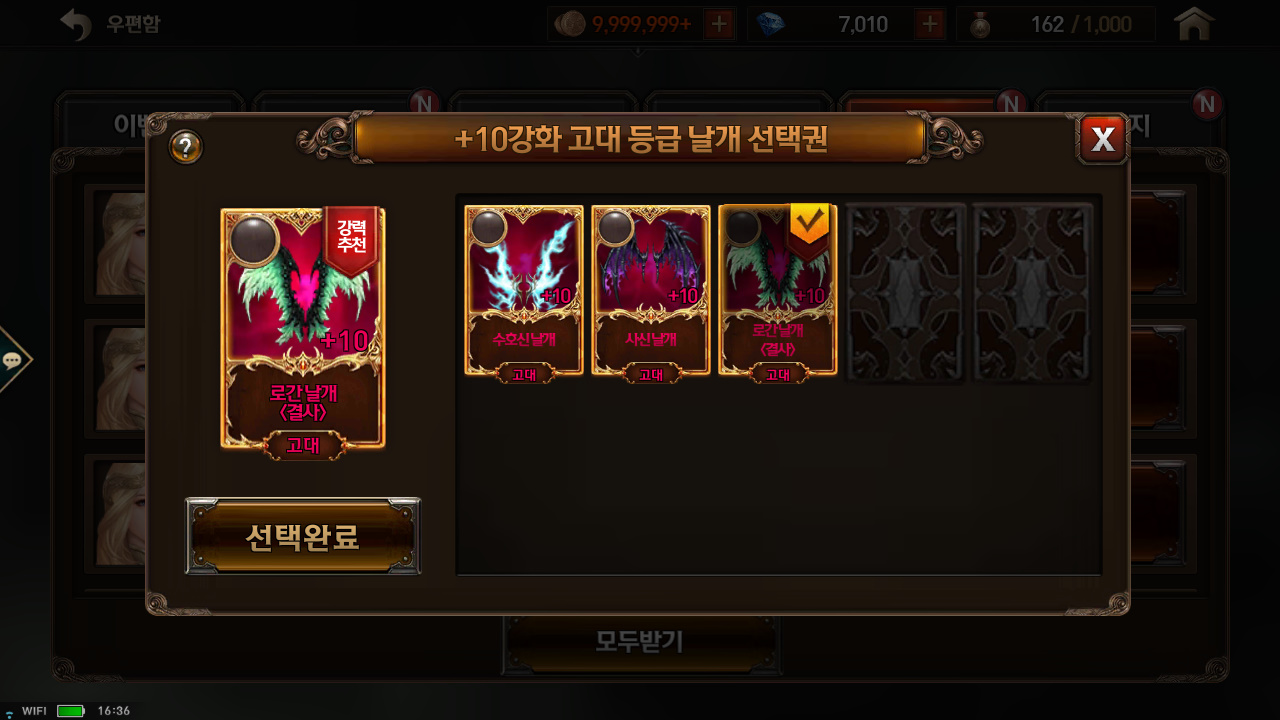Close the wing selection popup
Viewport: 1280px width, 720px height.
pyautogui.click(x=1103, y=140)
